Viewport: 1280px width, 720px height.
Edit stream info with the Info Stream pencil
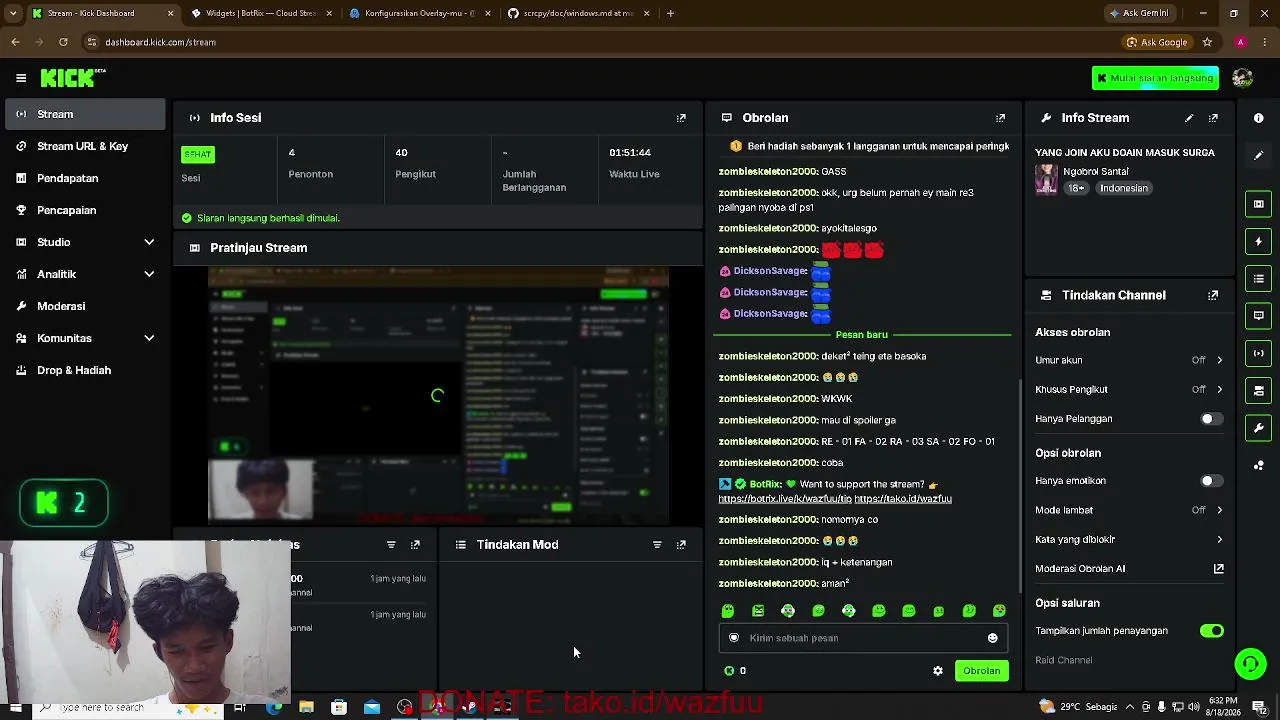point(1189,118)
